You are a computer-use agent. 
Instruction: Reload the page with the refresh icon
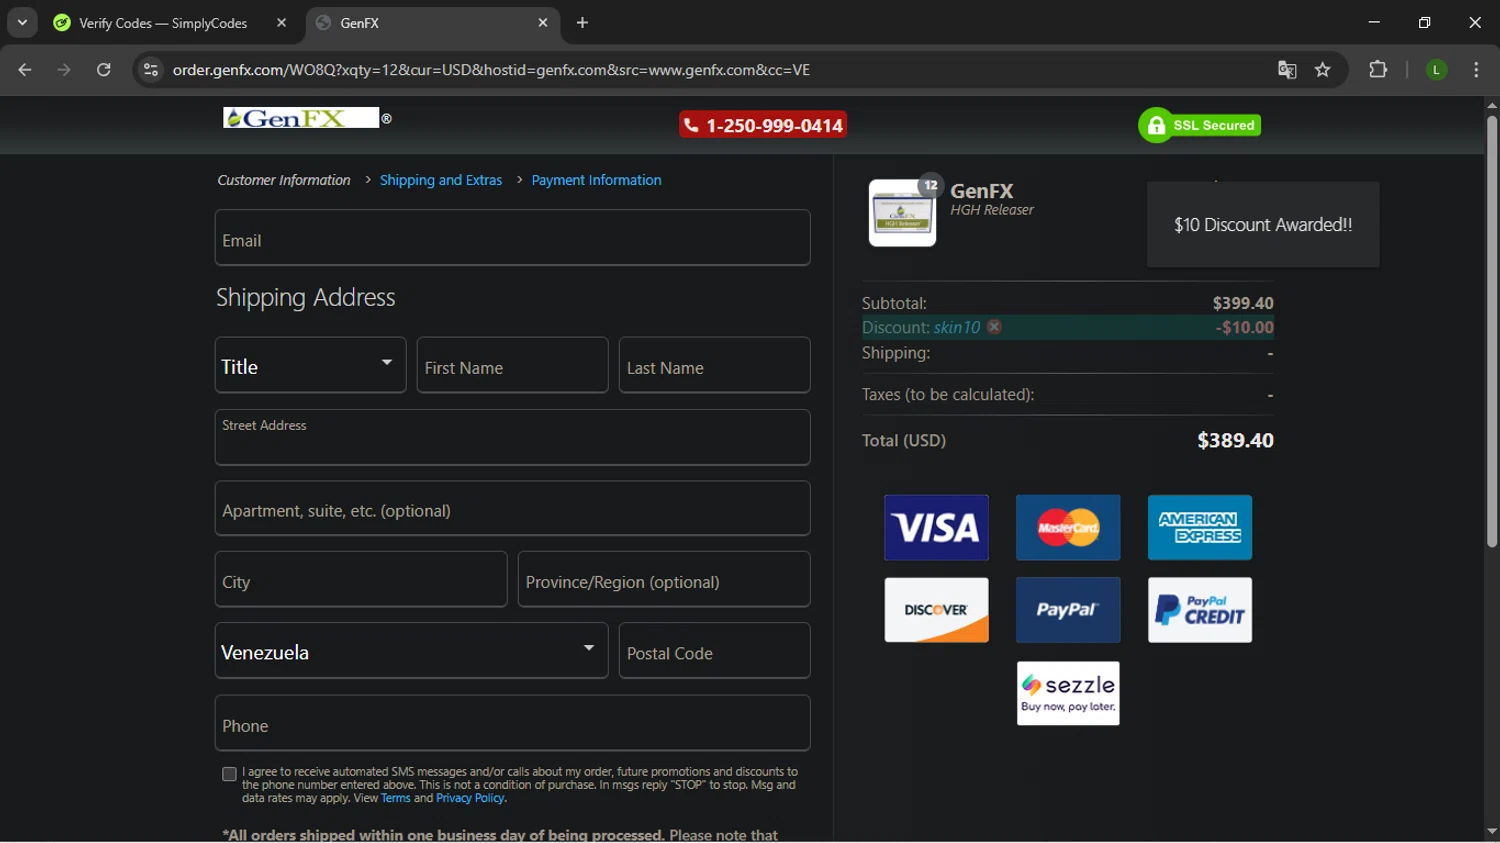coord(104,70)
